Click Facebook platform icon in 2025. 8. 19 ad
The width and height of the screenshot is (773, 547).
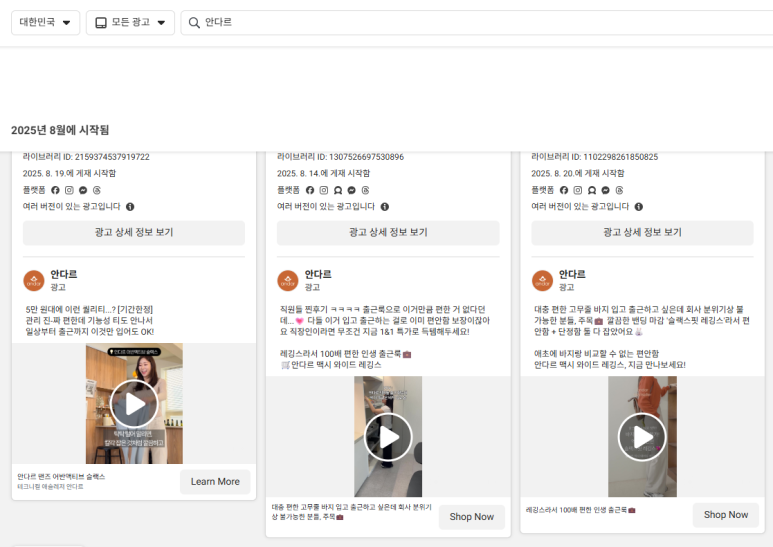[x=55, y=190]
